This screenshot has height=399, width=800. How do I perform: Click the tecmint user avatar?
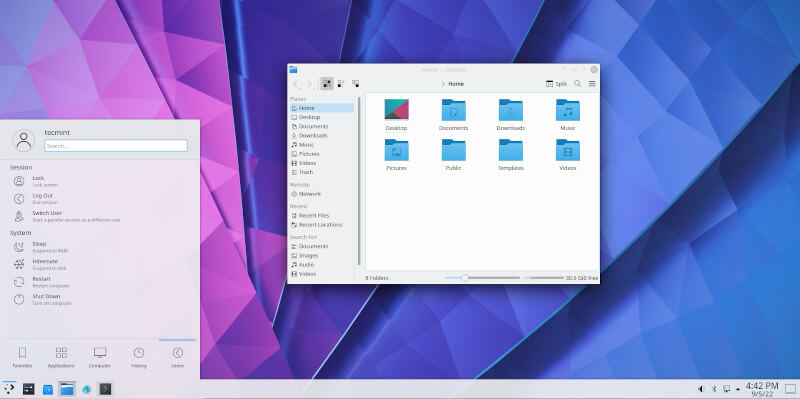[x=23, y=140]
